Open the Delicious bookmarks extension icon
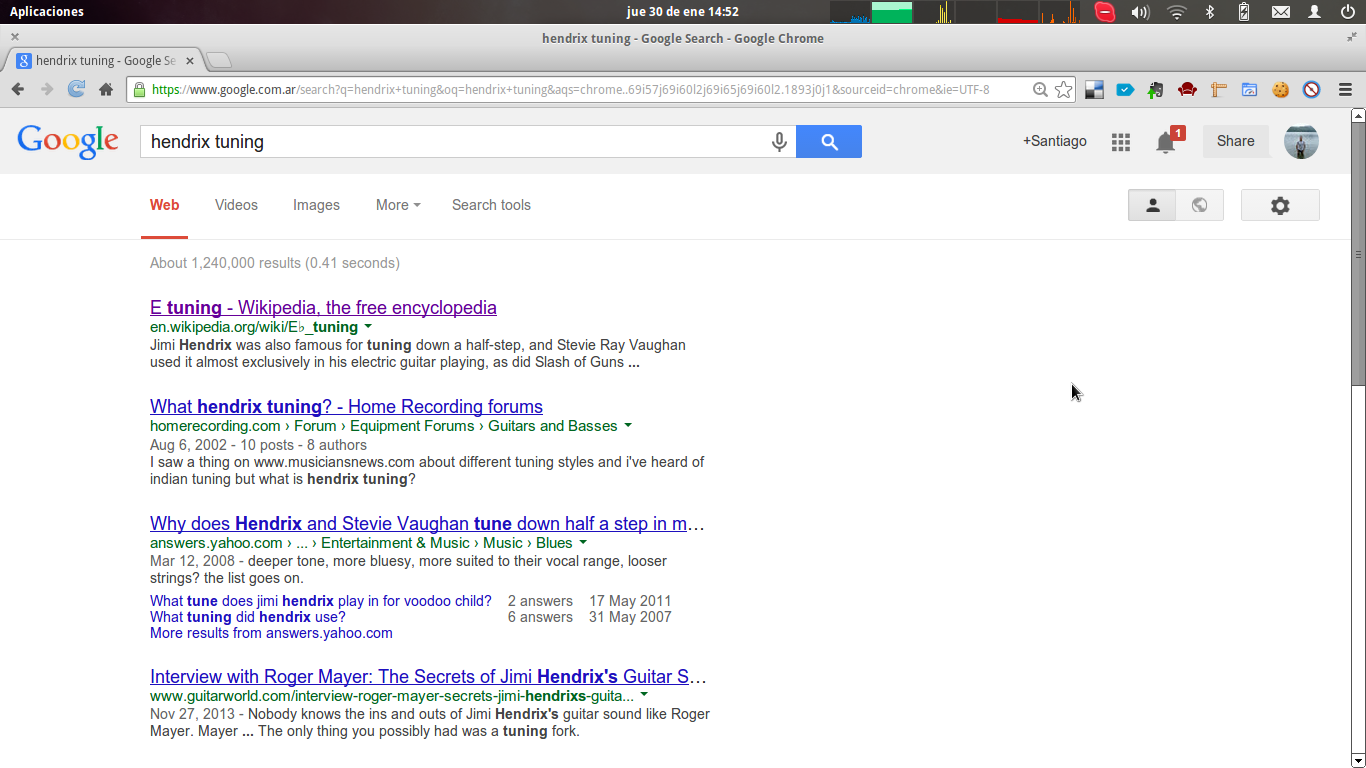This screenshot has height=768, width=1366. click(1095, 90)
